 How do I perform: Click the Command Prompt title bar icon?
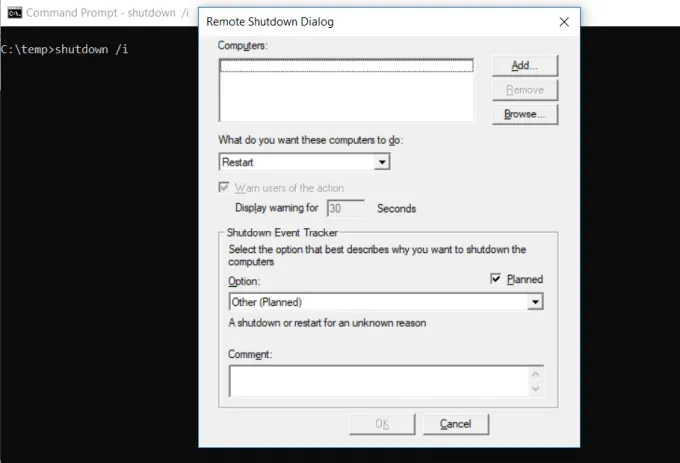pyautogui.click(x=14, y=13)
